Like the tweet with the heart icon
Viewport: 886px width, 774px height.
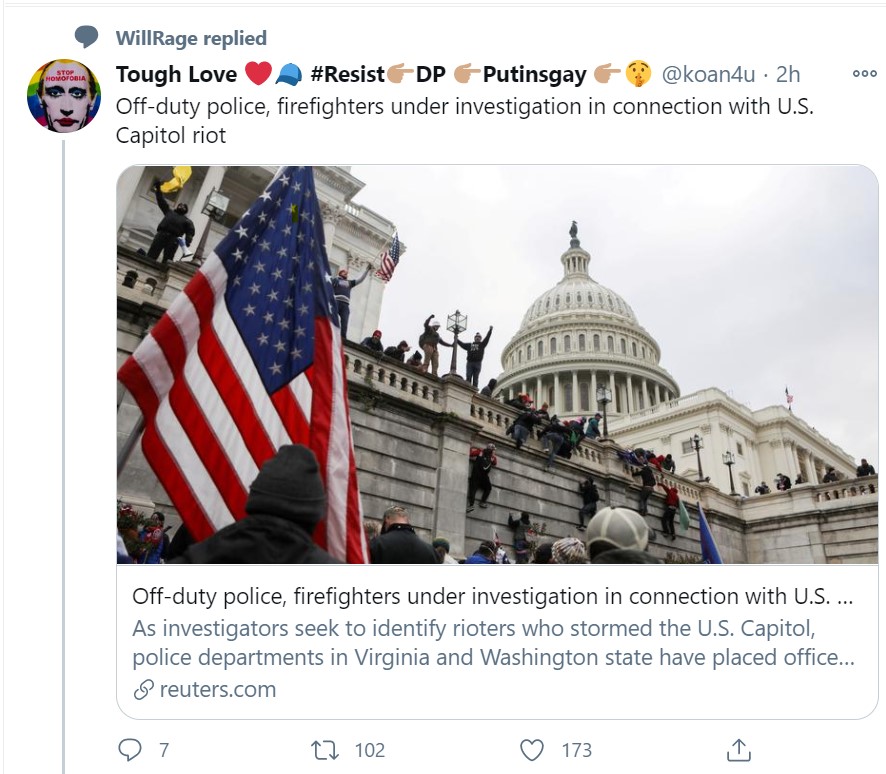533,749
